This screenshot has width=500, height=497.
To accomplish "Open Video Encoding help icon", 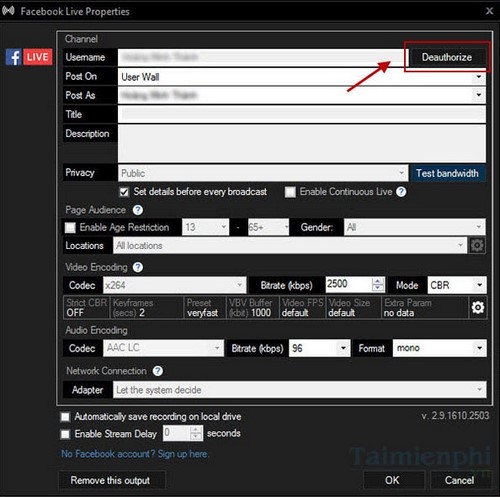I will (138, 267).
